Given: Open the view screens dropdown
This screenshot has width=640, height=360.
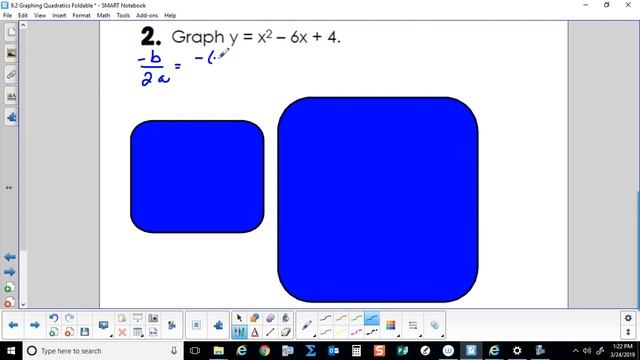Looking at the screenshot, I should point(104,325).
